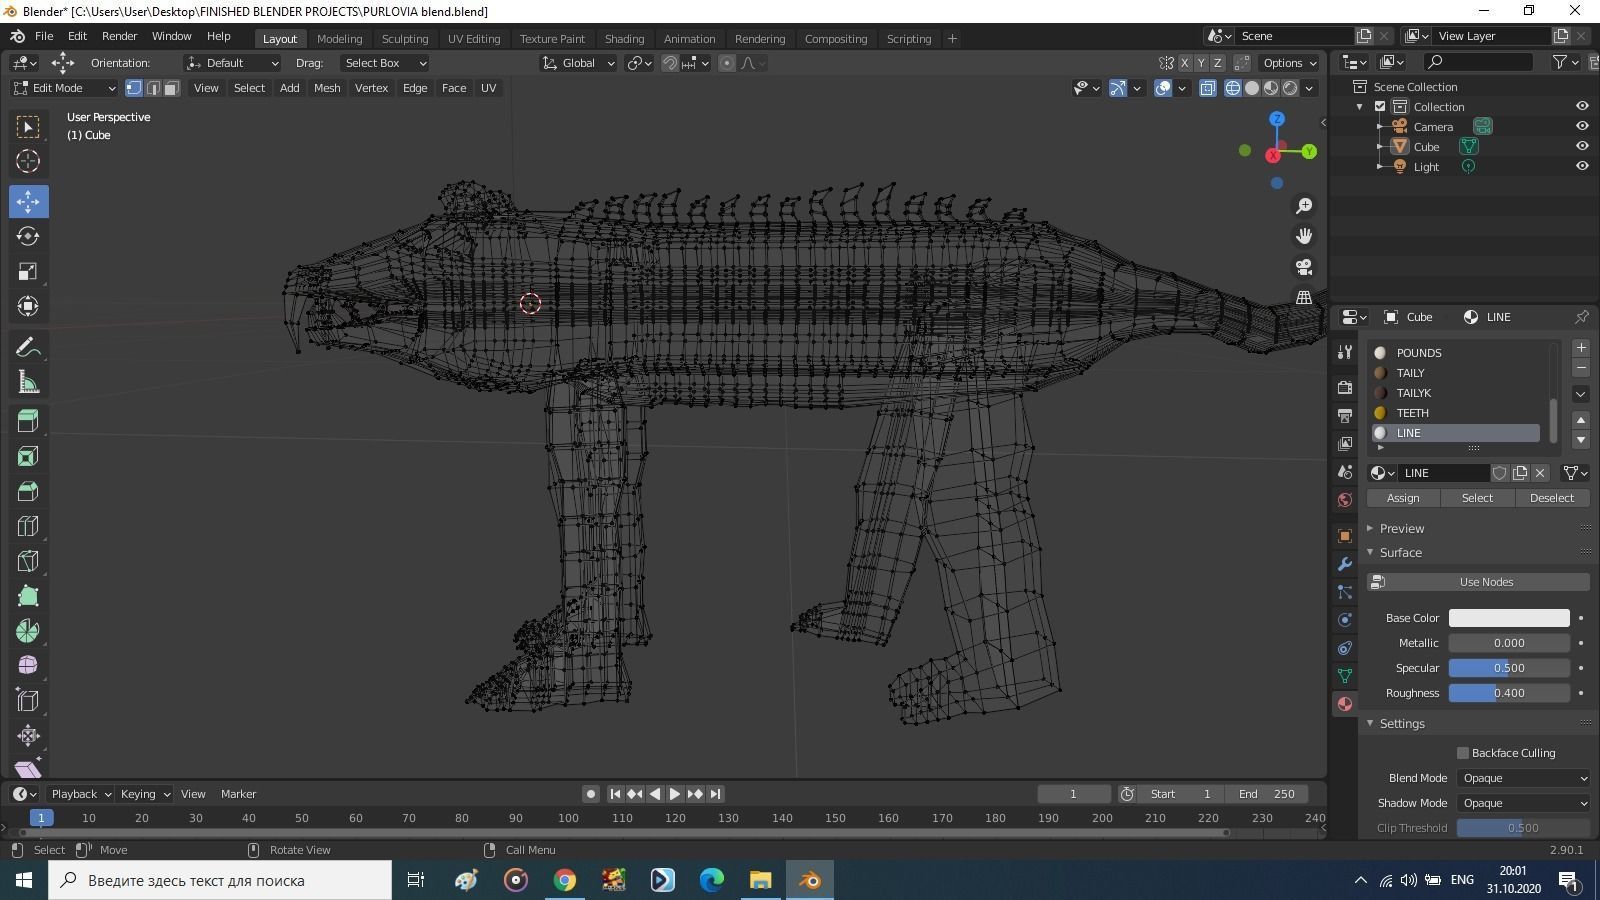Click the Base Color swatch
1600x900 pixels.
pos(1509,618)
